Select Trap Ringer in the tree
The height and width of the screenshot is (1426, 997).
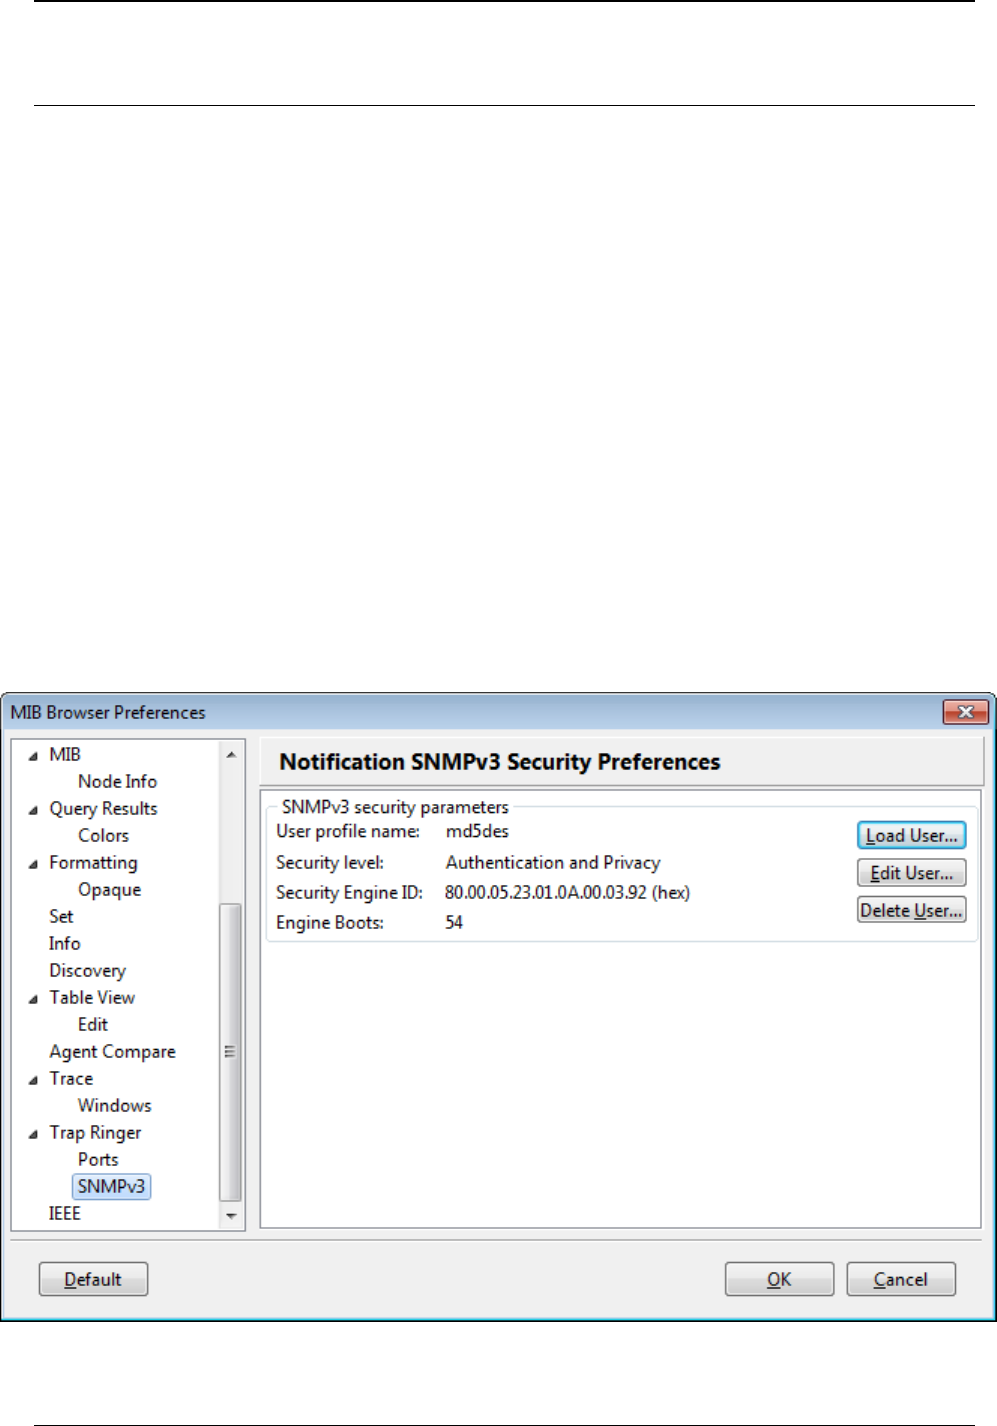click(95, 1132)
